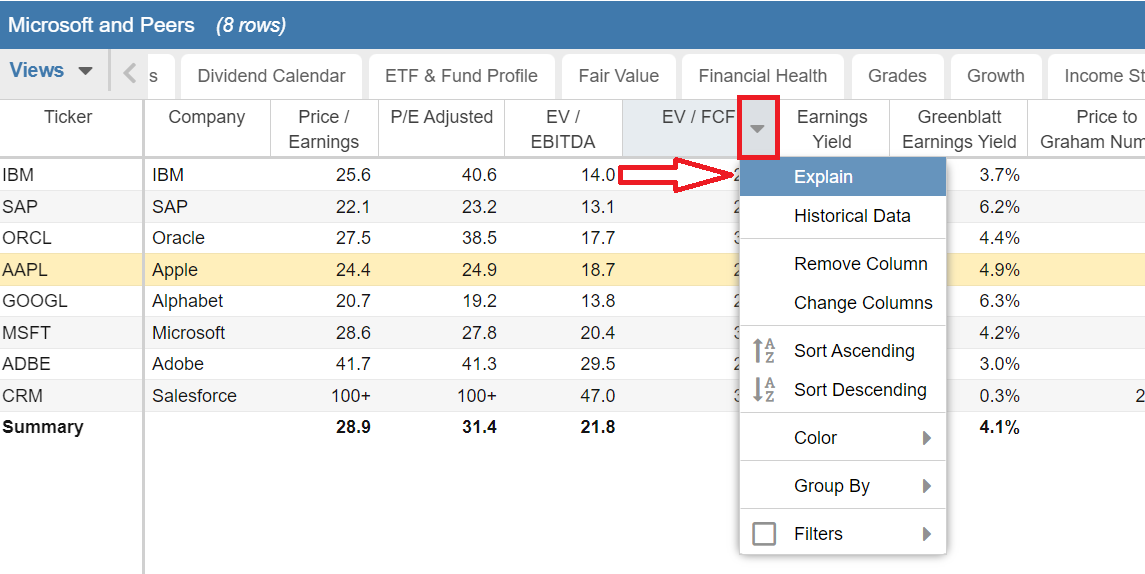Viewport: 1145px width, 574px height.
Task: Toggle the Filters checkbox
Action: coord(764,534)
